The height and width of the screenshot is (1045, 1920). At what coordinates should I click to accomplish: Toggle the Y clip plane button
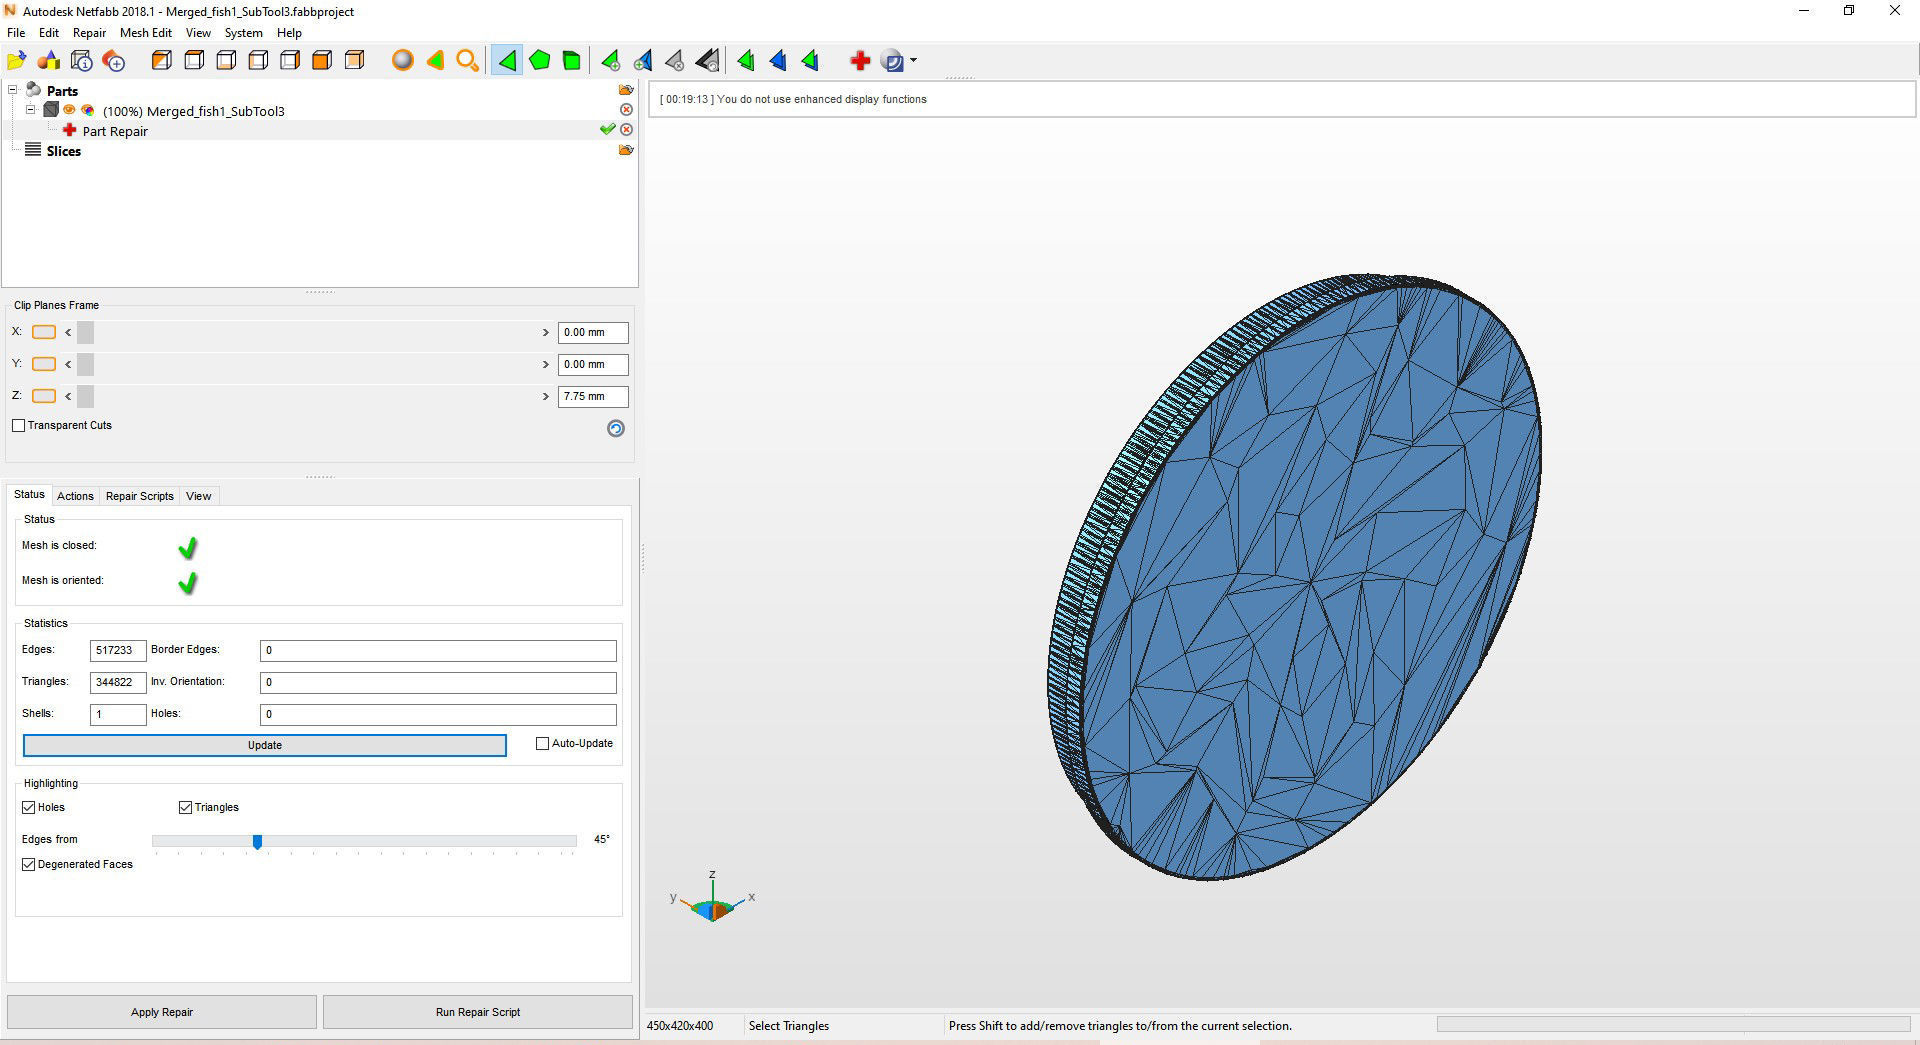[44, 364]
